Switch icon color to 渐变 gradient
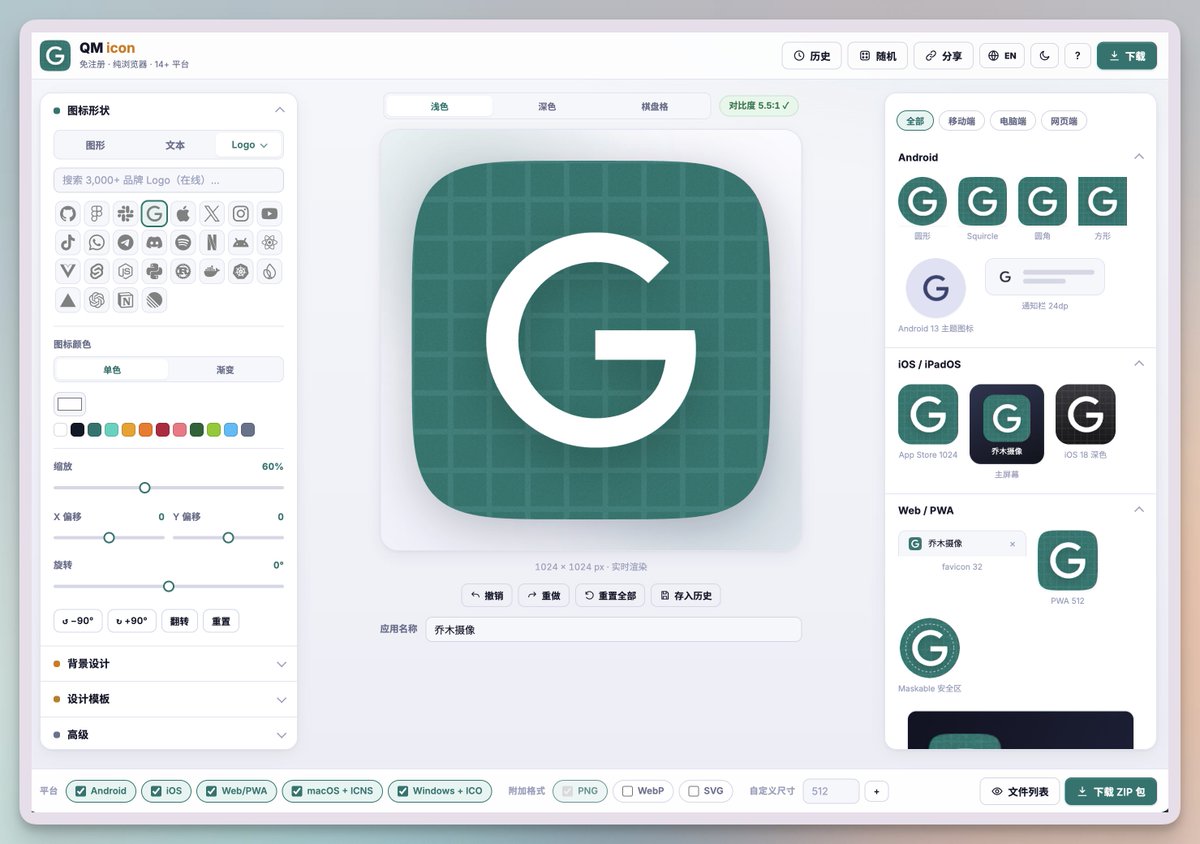 226,369
